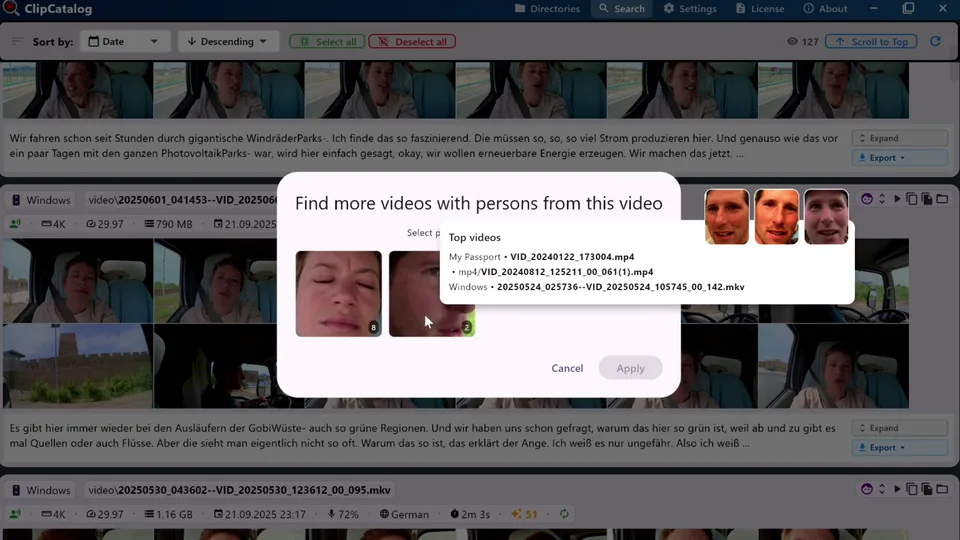Click the face-search icon on first video row
The height and width of the screenshot is (540, 960).
pyautogui.click(x=866, y=199)
